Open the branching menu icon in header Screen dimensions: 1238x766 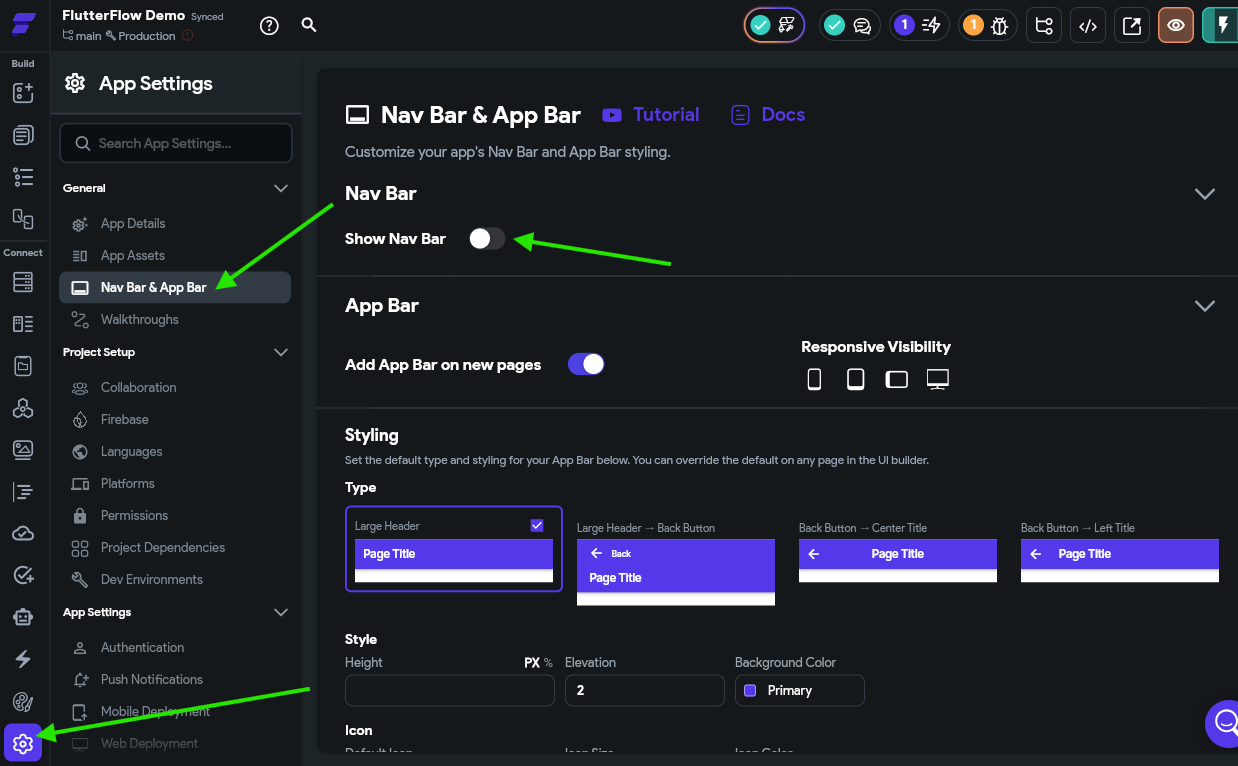point(1044,26)
